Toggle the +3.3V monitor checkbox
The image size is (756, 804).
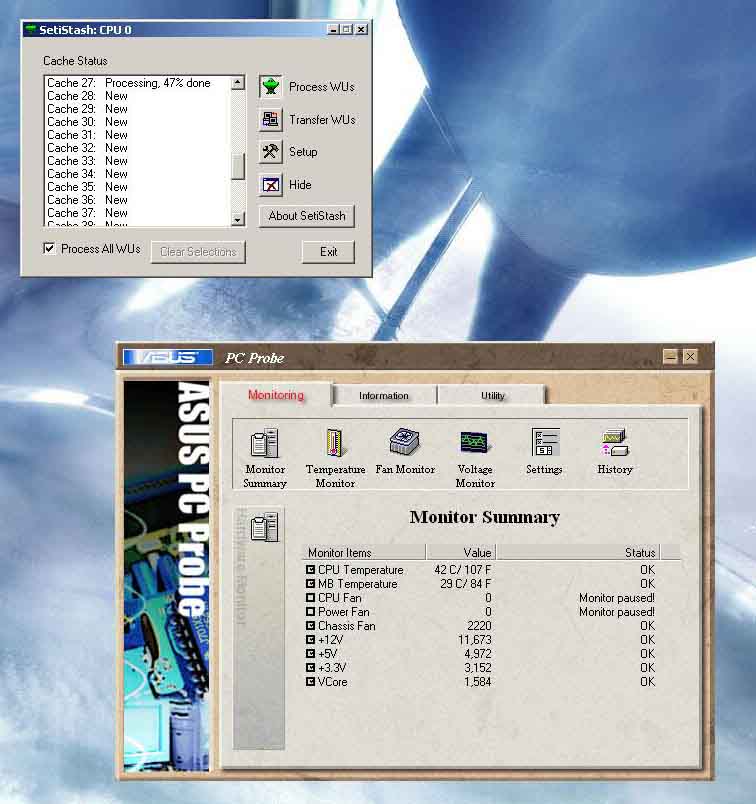pos(310,668)
